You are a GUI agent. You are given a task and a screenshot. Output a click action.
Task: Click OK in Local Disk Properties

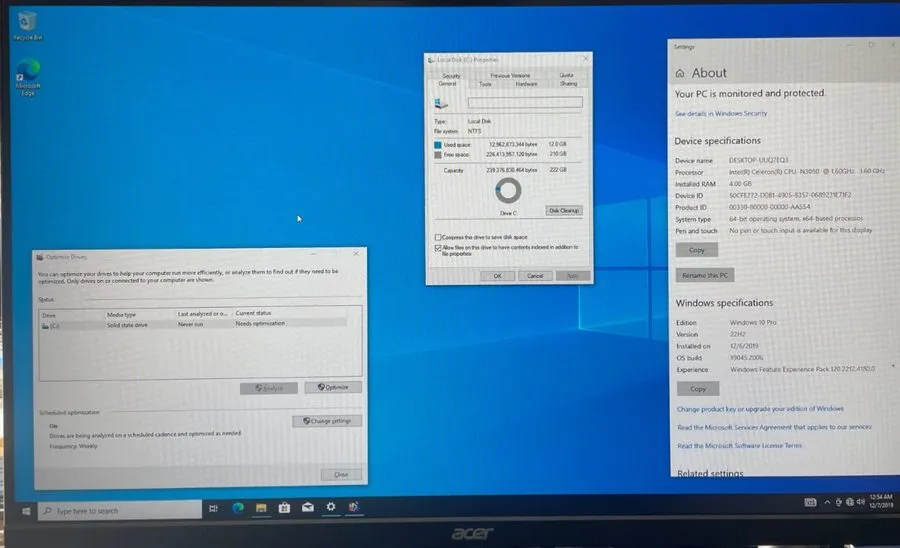[497, 276]
